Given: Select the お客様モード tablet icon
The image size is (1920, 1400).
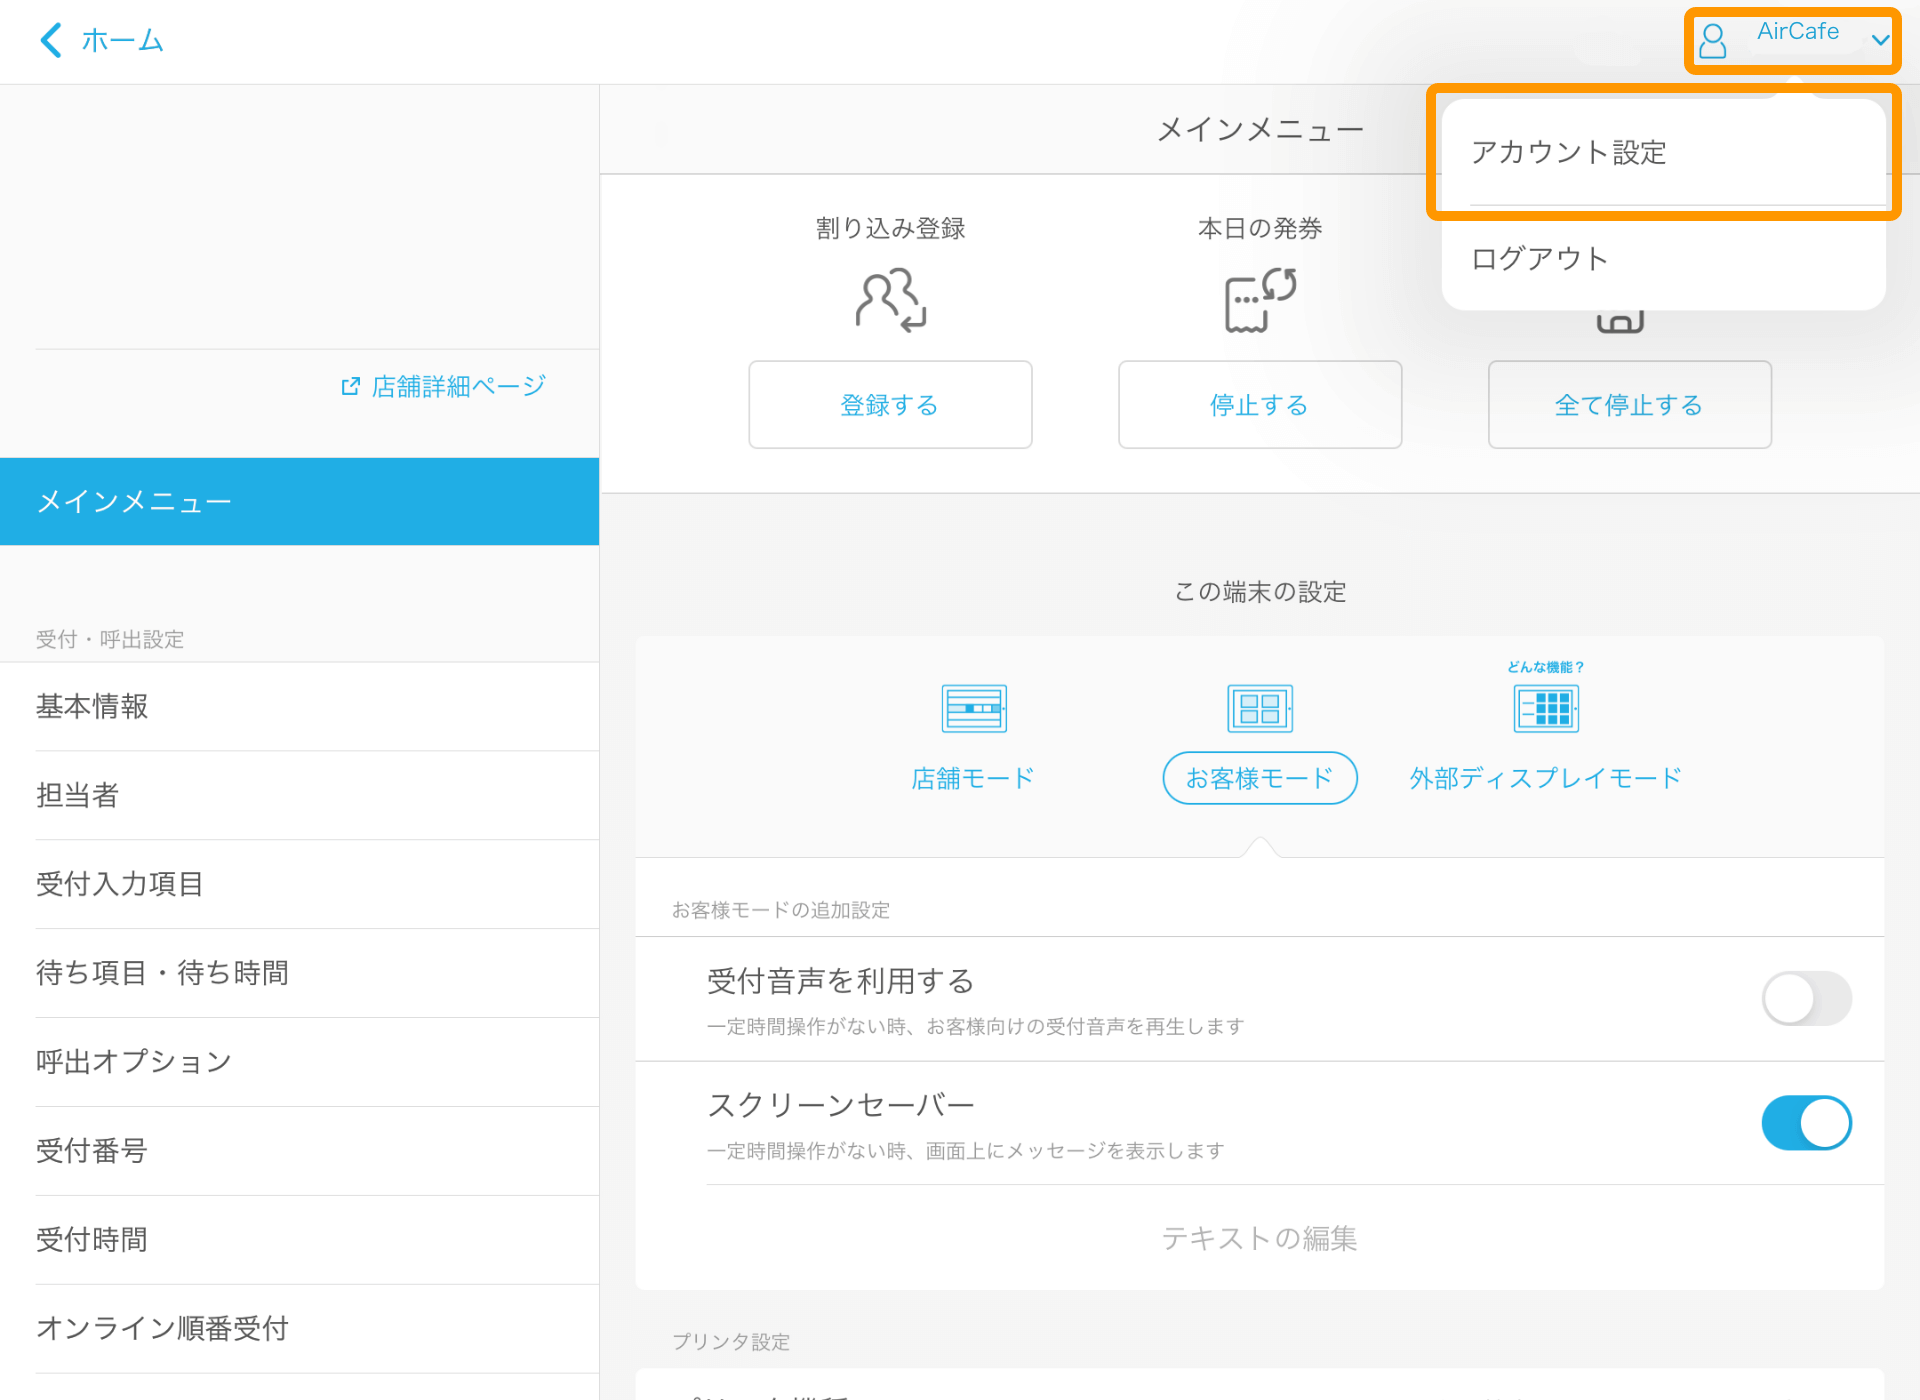Looking at the screenshot, I should [1259, 707].
